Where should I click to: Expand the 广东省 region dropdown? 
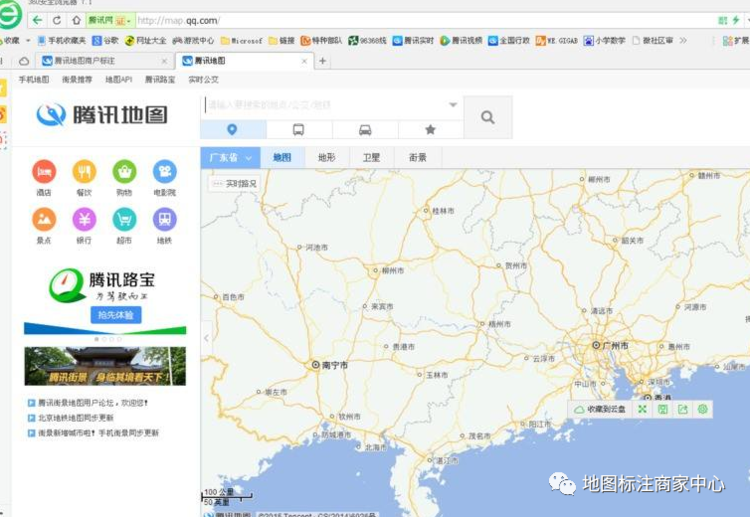click(229, 157)
